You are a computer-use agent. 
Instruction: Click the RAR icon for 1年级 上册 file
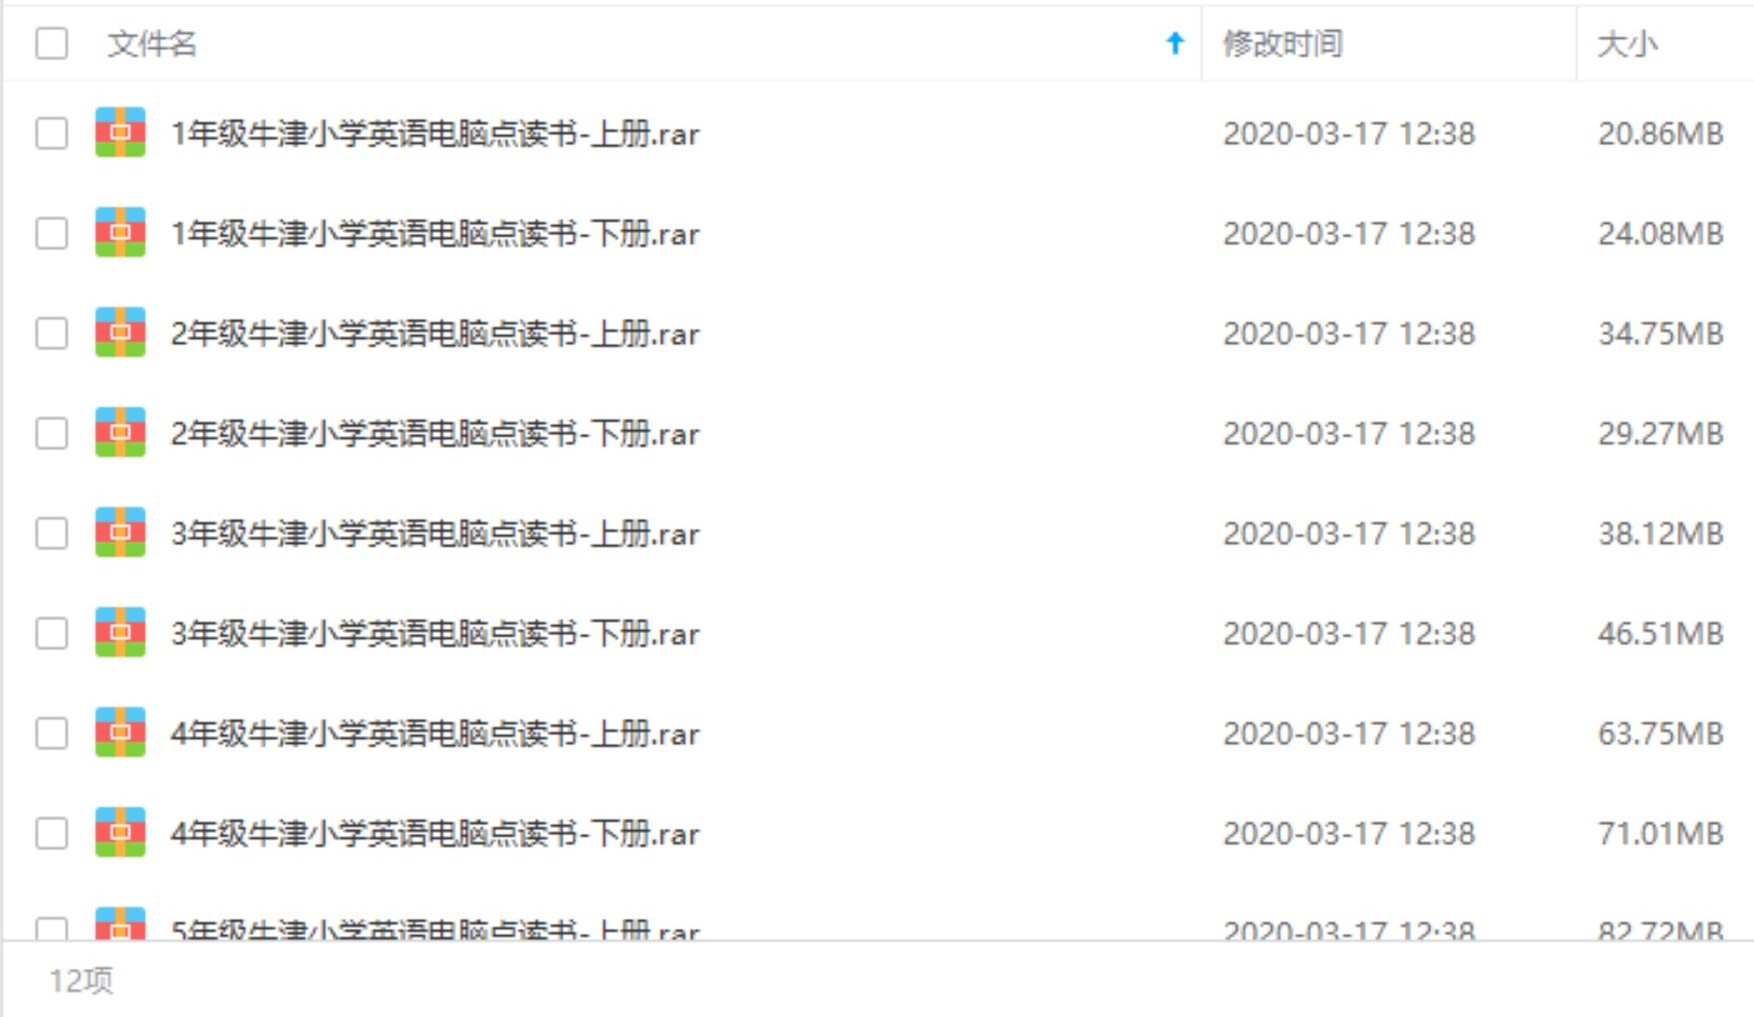120,132
